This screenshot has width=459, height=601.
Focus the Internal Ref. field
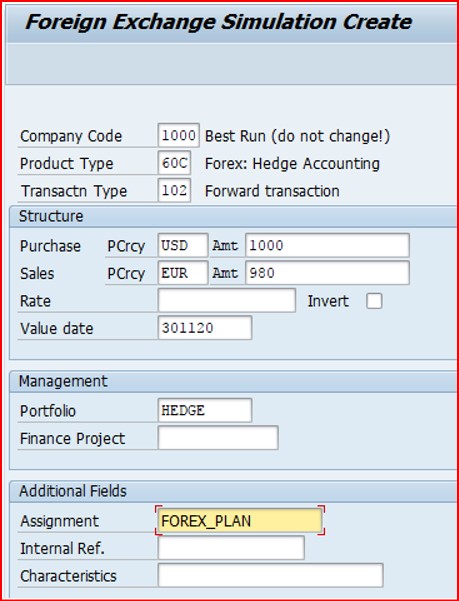(231, 548)
